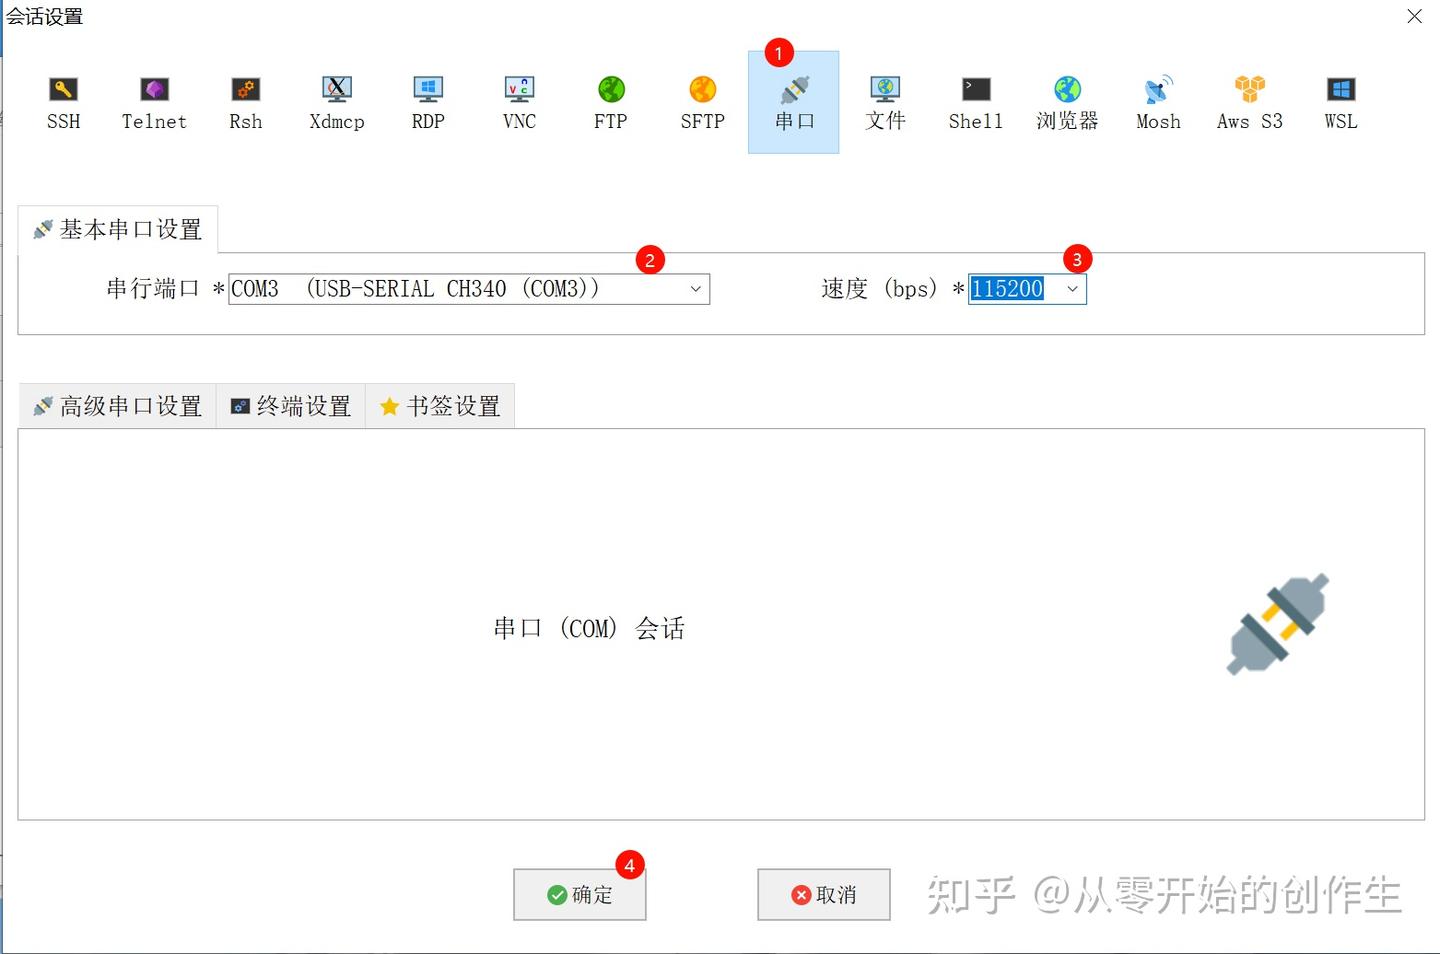Expand the serial port list arrow
Screen dimensions: 1440x954
pyautogui.click(x=696, y=289)
